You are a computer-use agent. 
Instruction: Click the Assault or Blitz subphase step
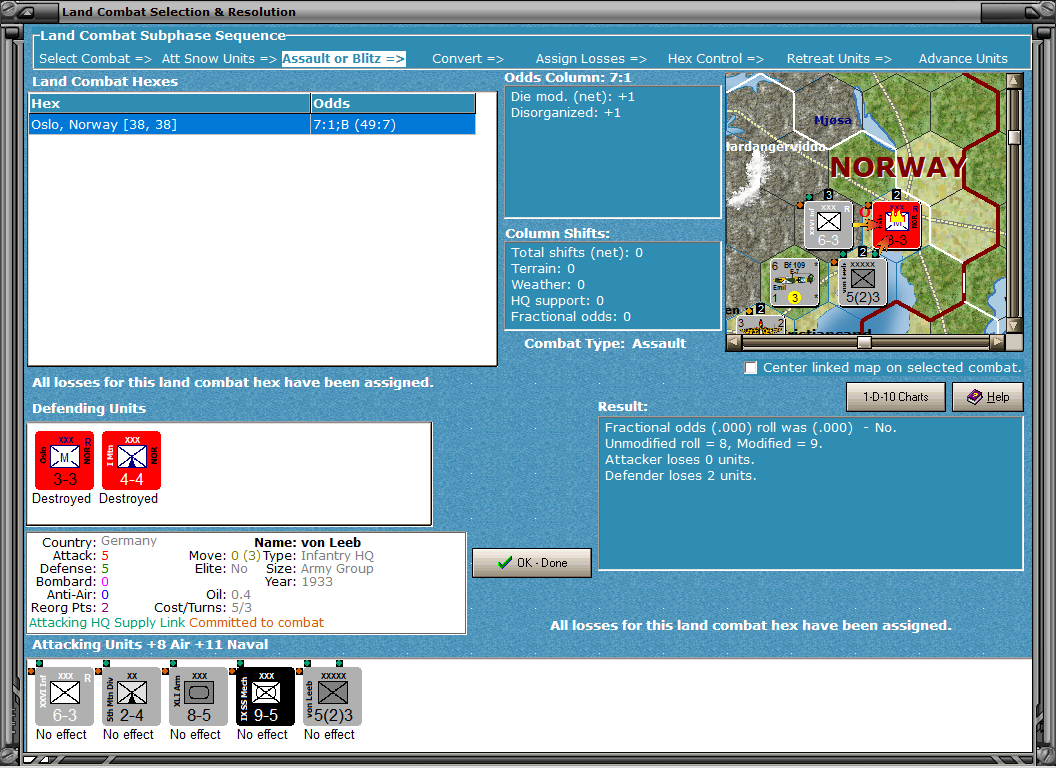(343, 59)
